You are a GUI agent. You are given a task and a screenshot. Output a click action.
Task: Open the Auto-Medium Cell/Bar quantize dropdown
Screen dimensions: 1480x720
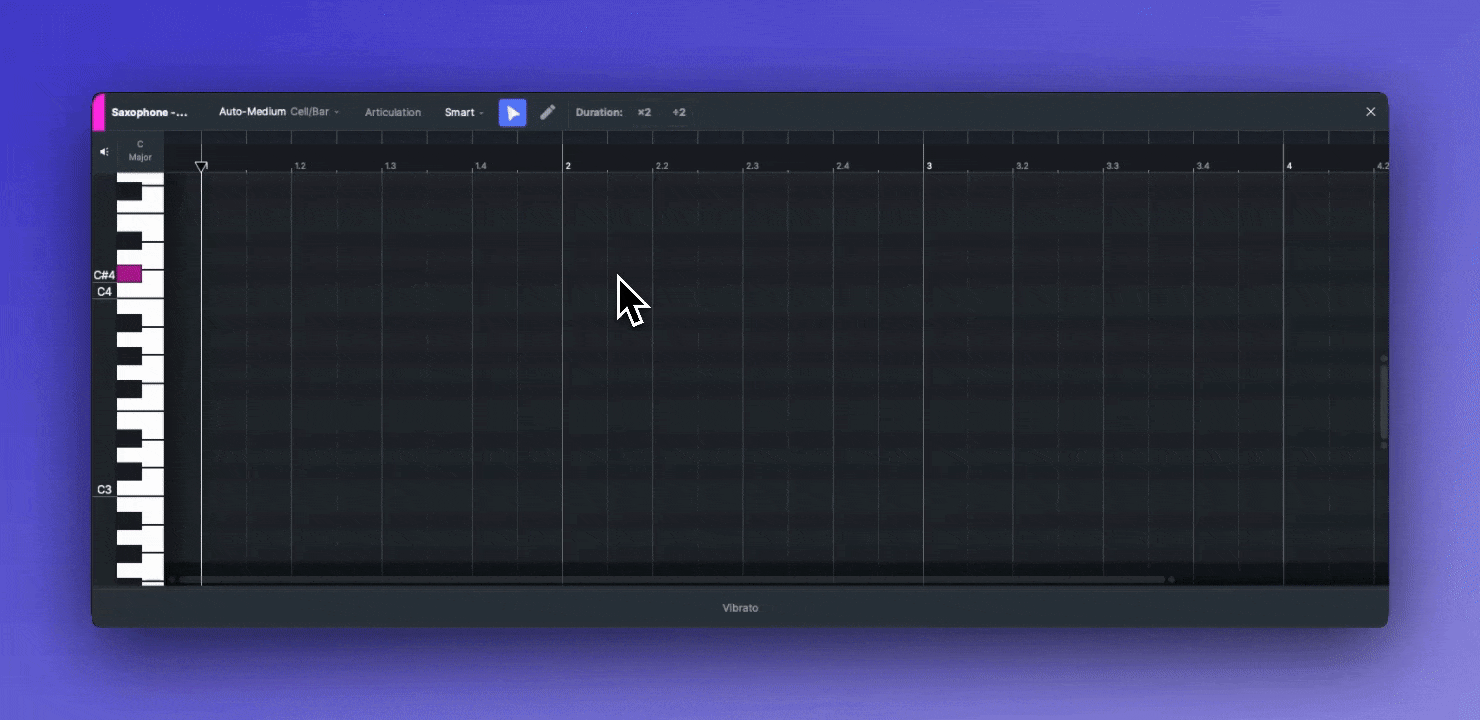pos(279,112)
